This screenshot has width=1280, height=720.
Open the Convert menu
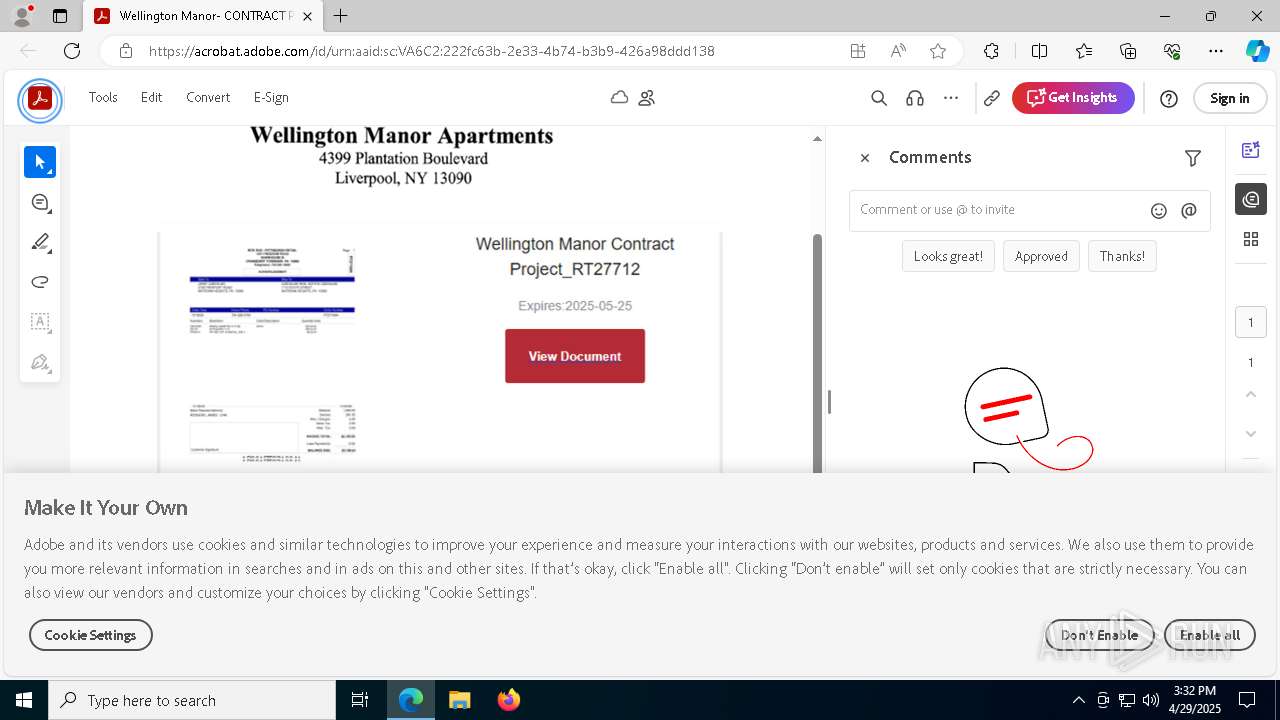point(208,97)
